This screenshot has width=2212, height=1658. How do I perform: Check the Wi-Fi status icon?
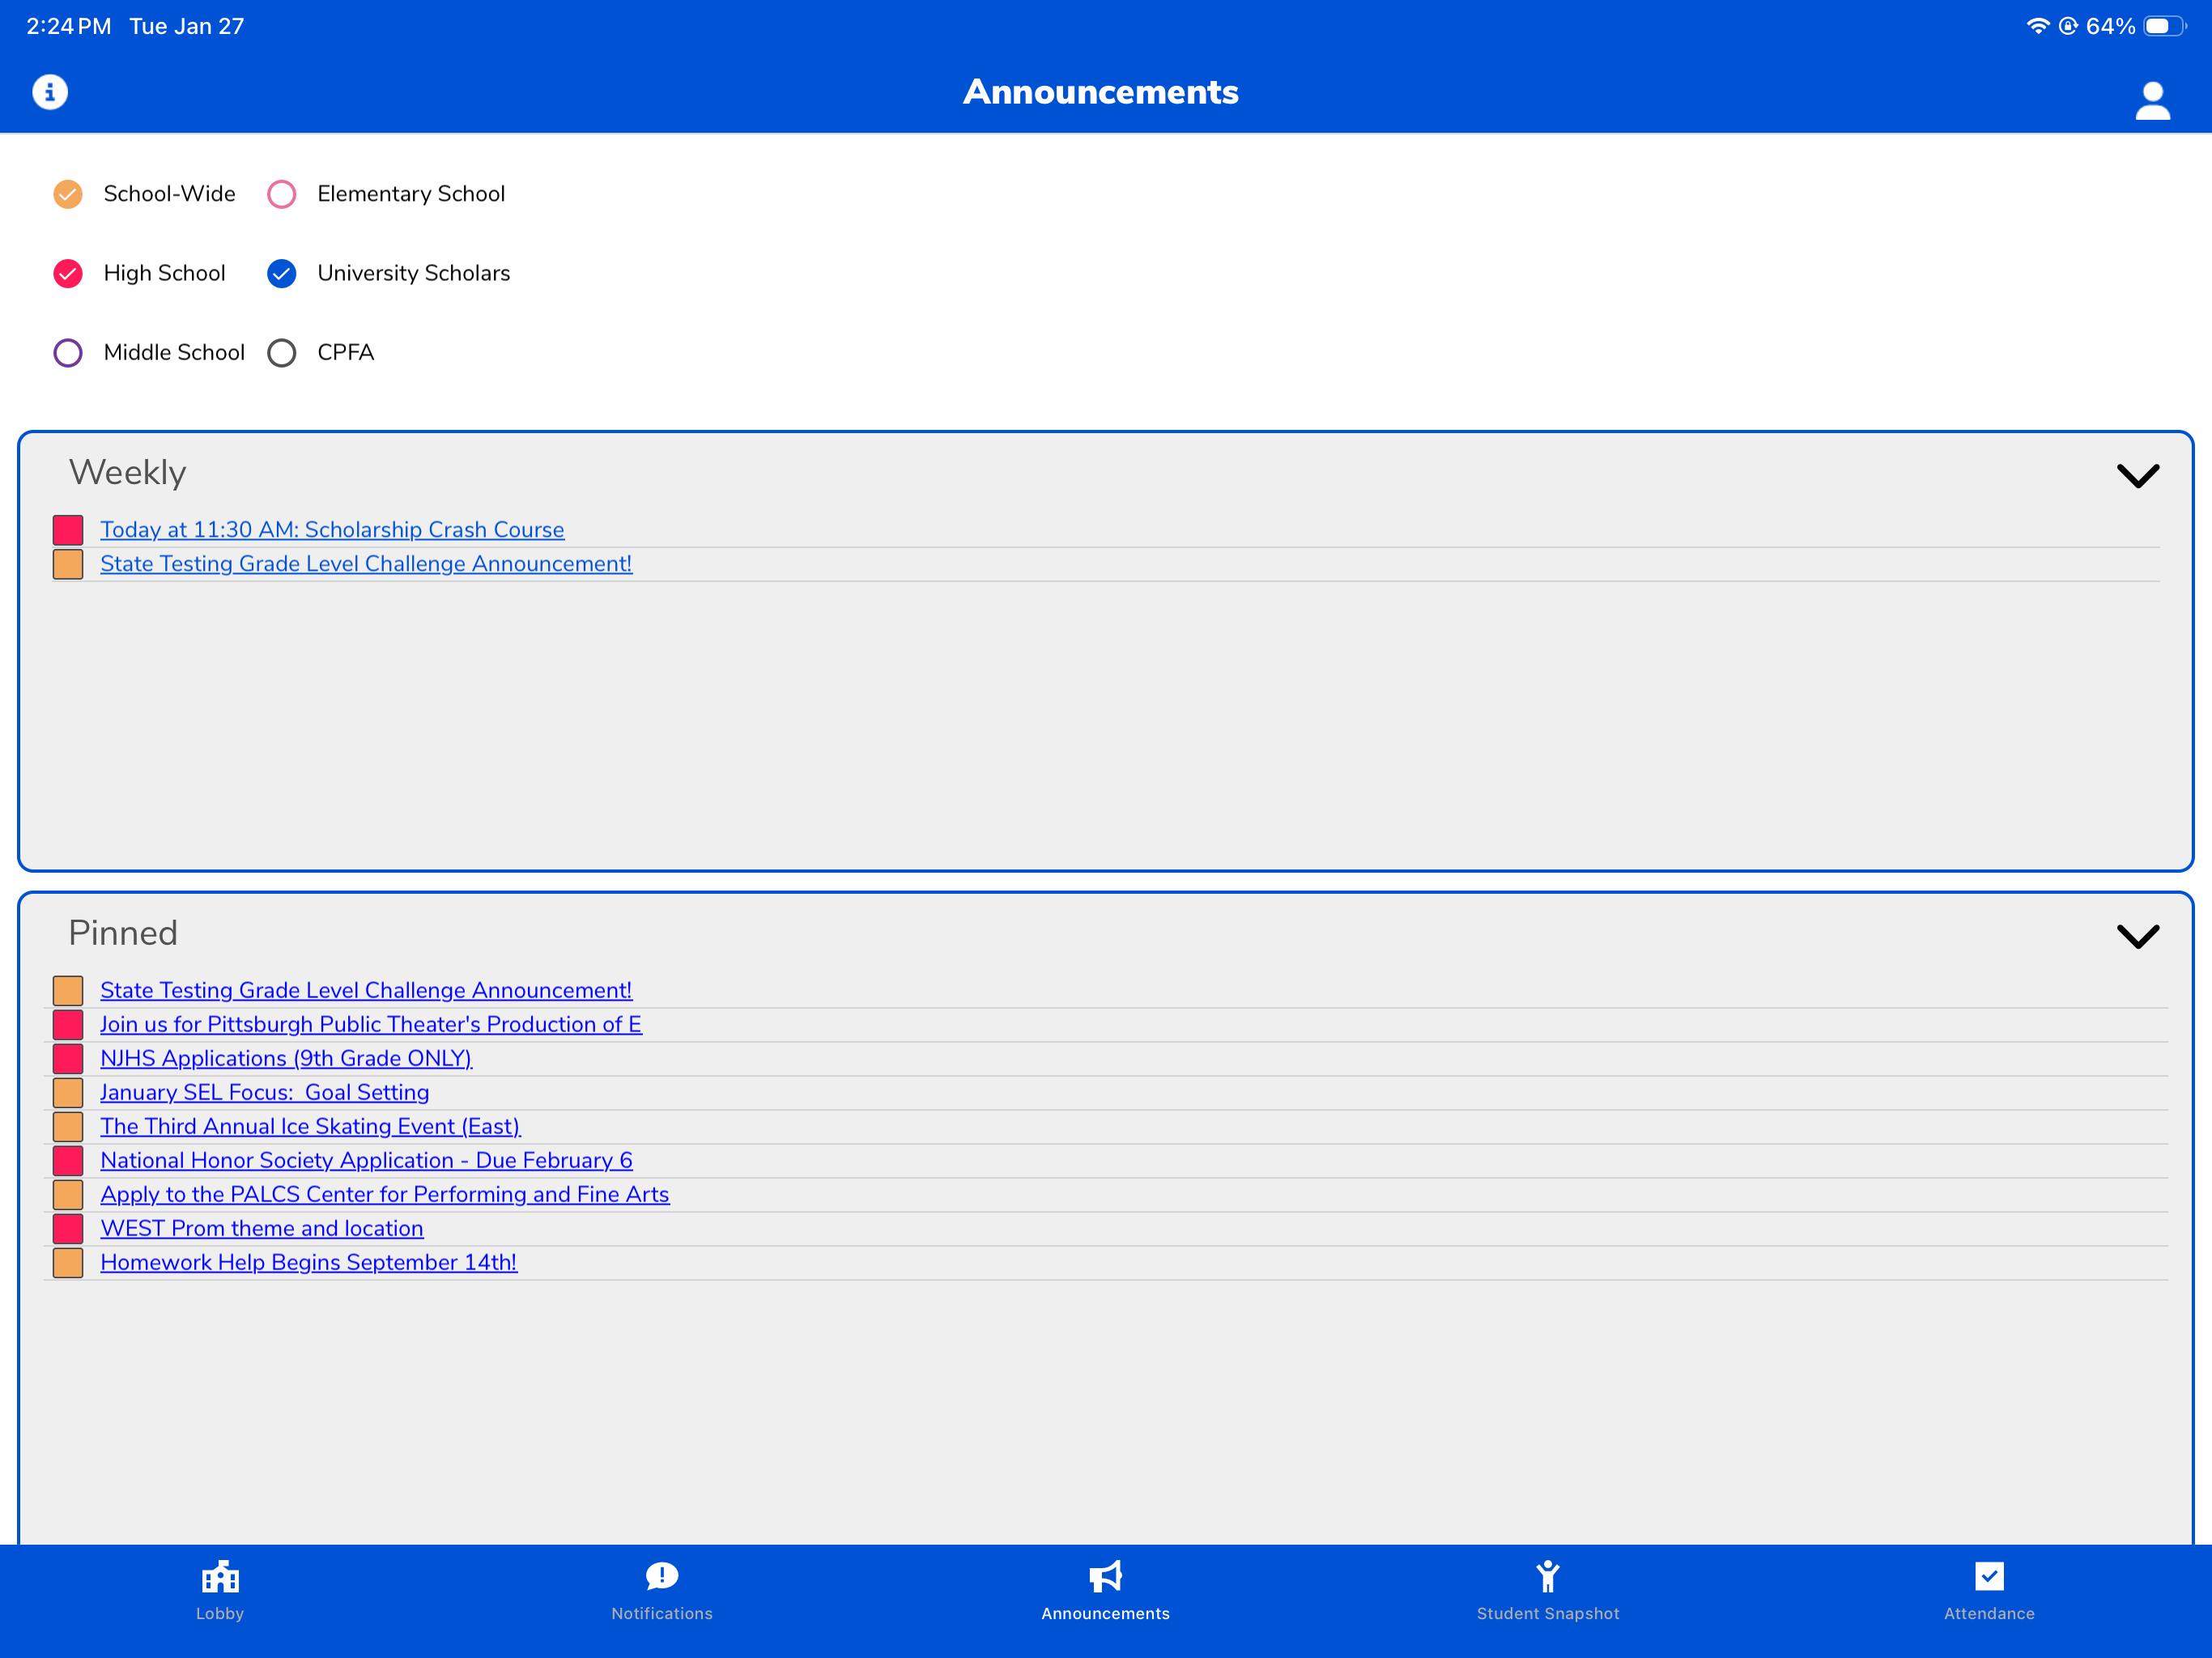point(2037,26)
